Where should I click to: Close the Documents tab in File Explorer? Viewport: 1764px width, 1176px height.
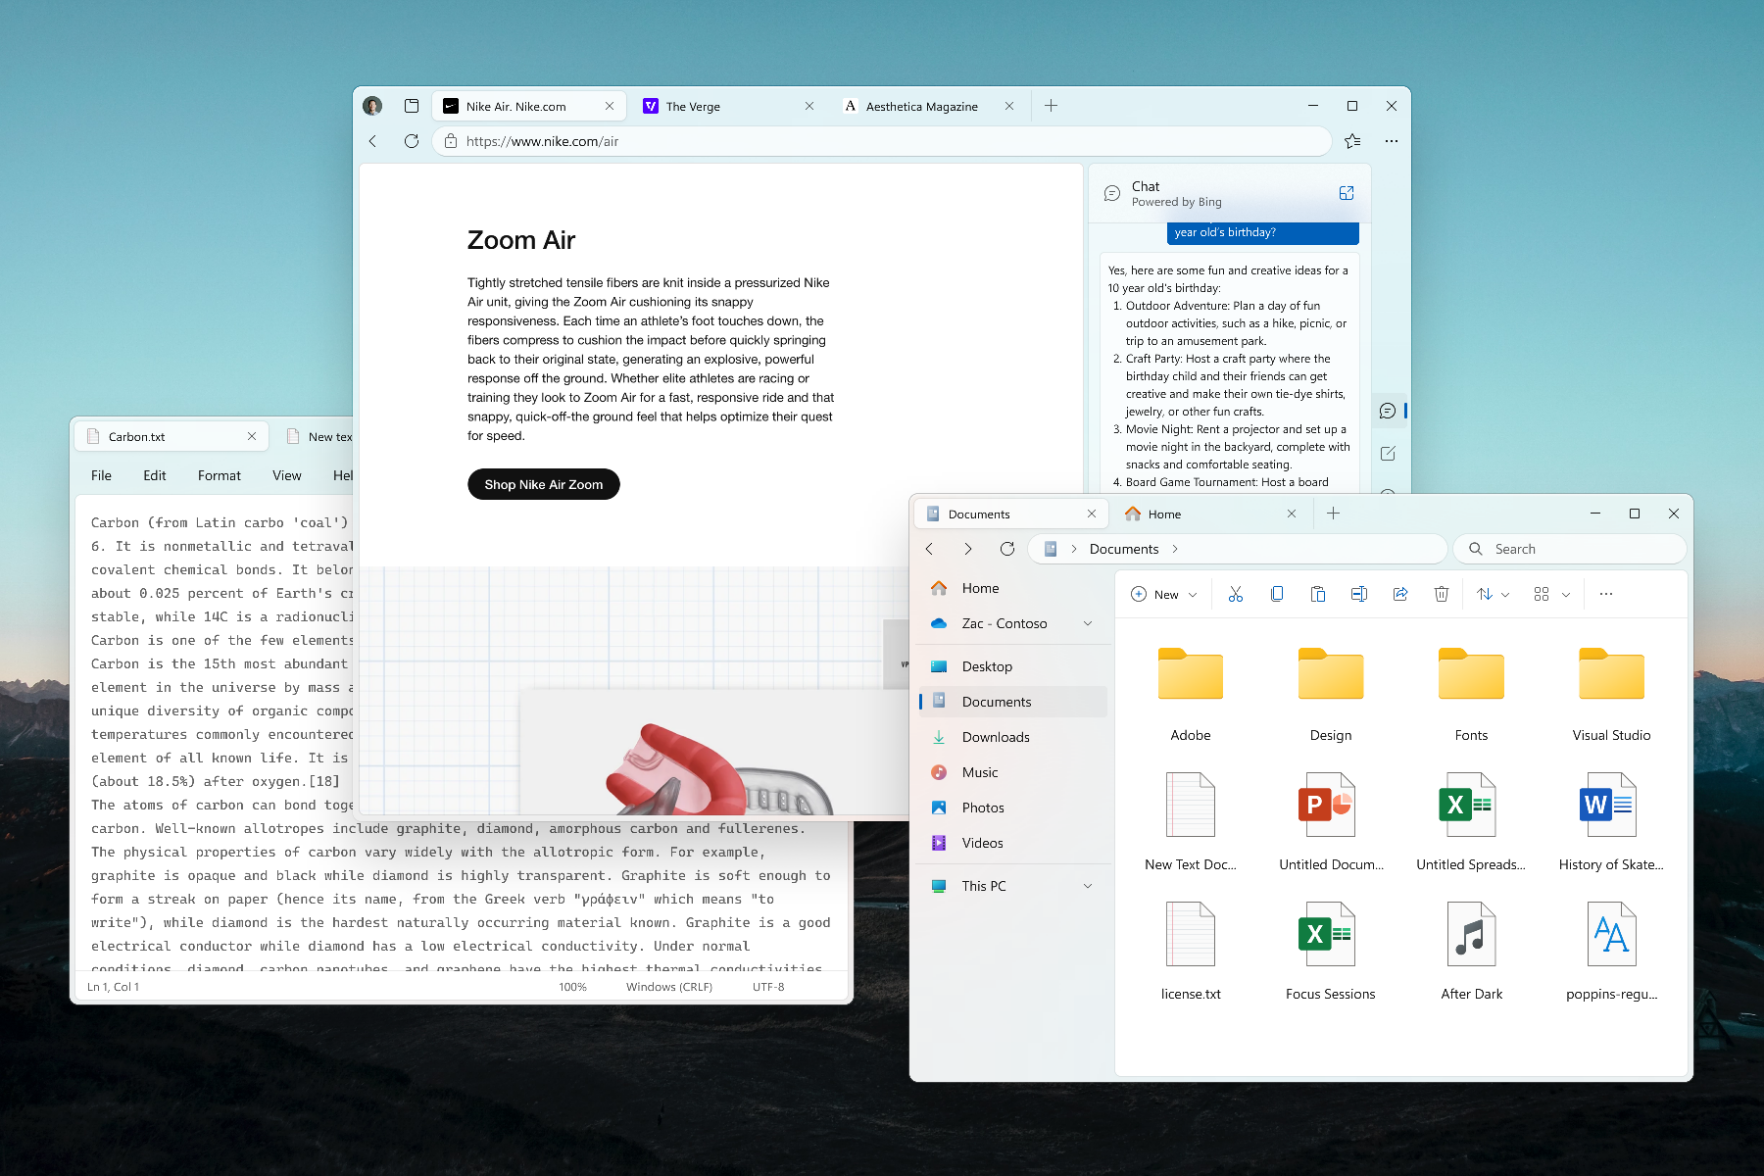(x=1091, y=514)
